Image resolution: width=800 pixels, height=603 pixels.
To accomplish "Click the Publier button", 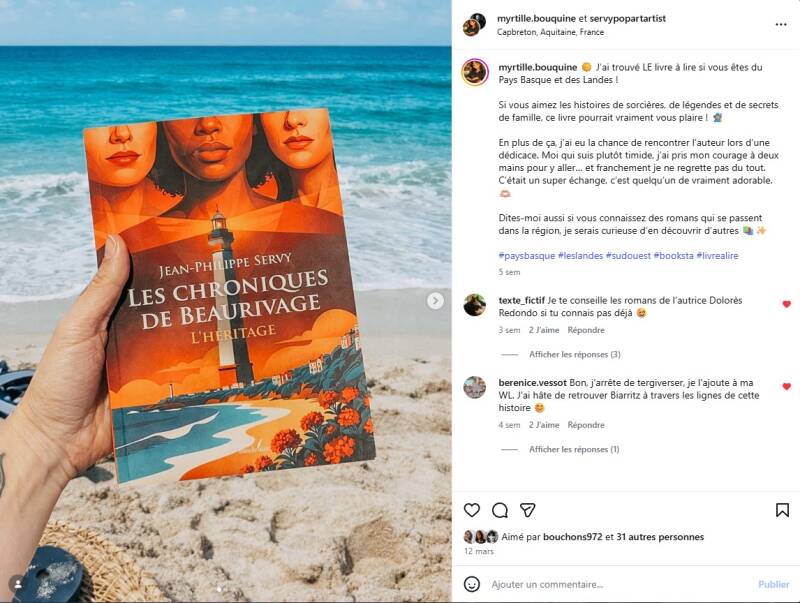I will point(773,584).
